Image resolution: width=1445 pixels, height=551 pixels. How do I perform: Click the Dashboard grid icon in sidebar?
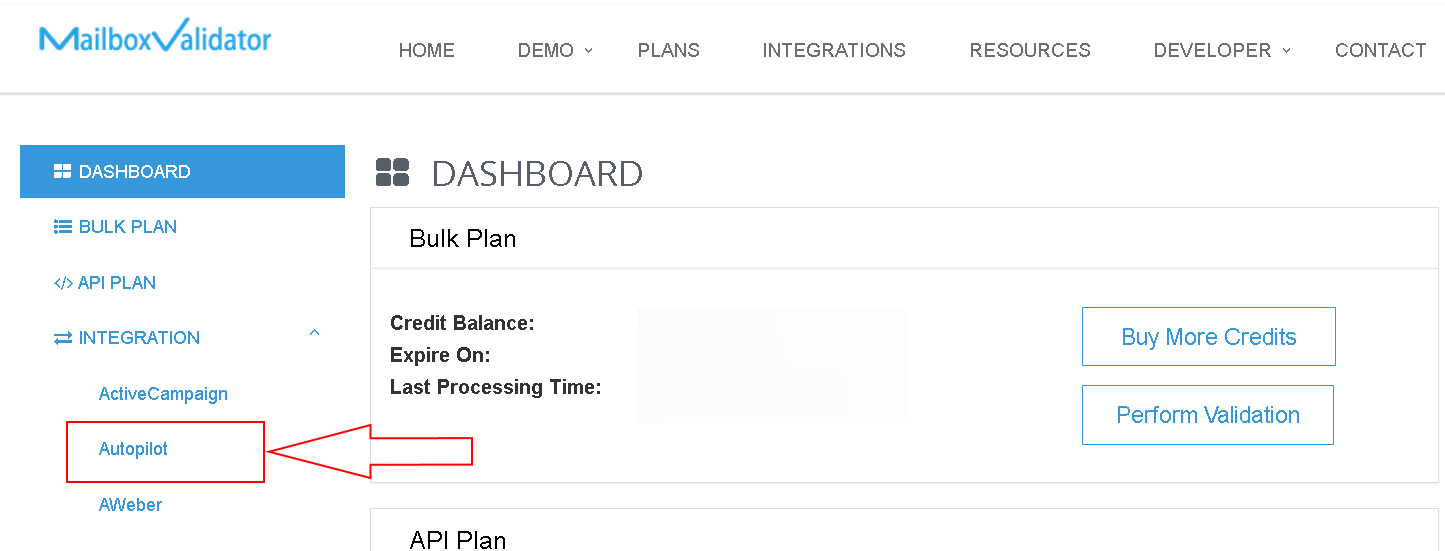pyautogui.click(x=62, y=172)
